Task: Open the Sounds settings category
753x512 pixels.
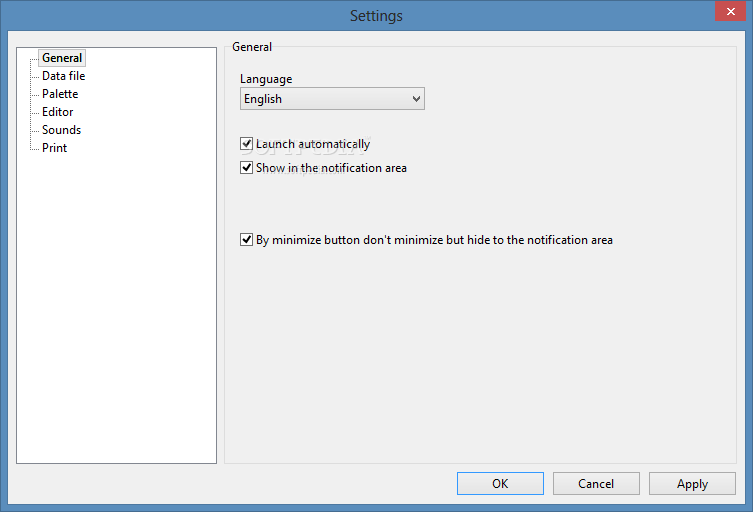Action: pyautogui.click(x=61, y=130)
